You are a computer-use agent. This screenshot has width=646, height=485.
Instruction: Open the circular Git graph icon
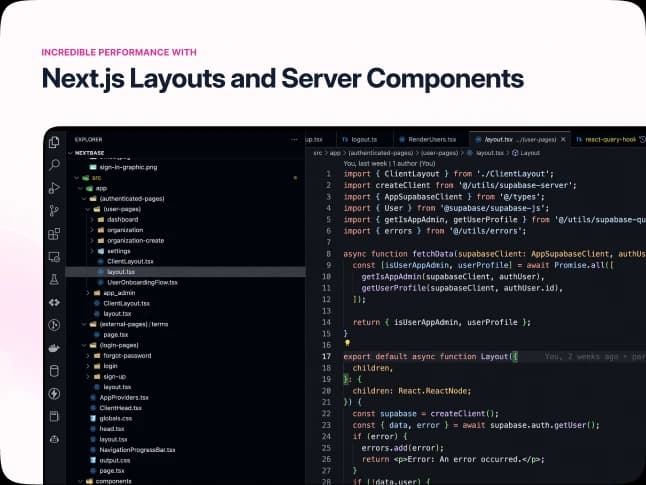tap(54, 325)
